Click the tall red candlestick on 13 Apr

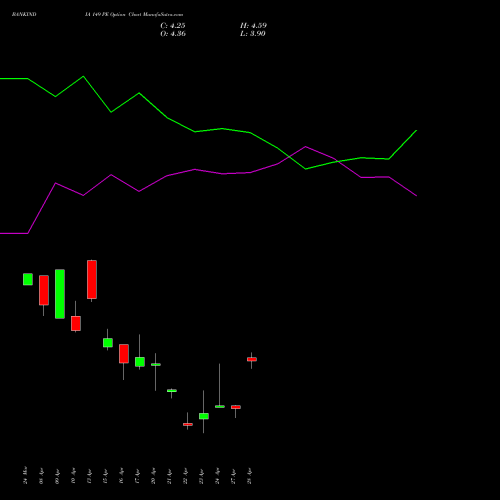(92, 279)
